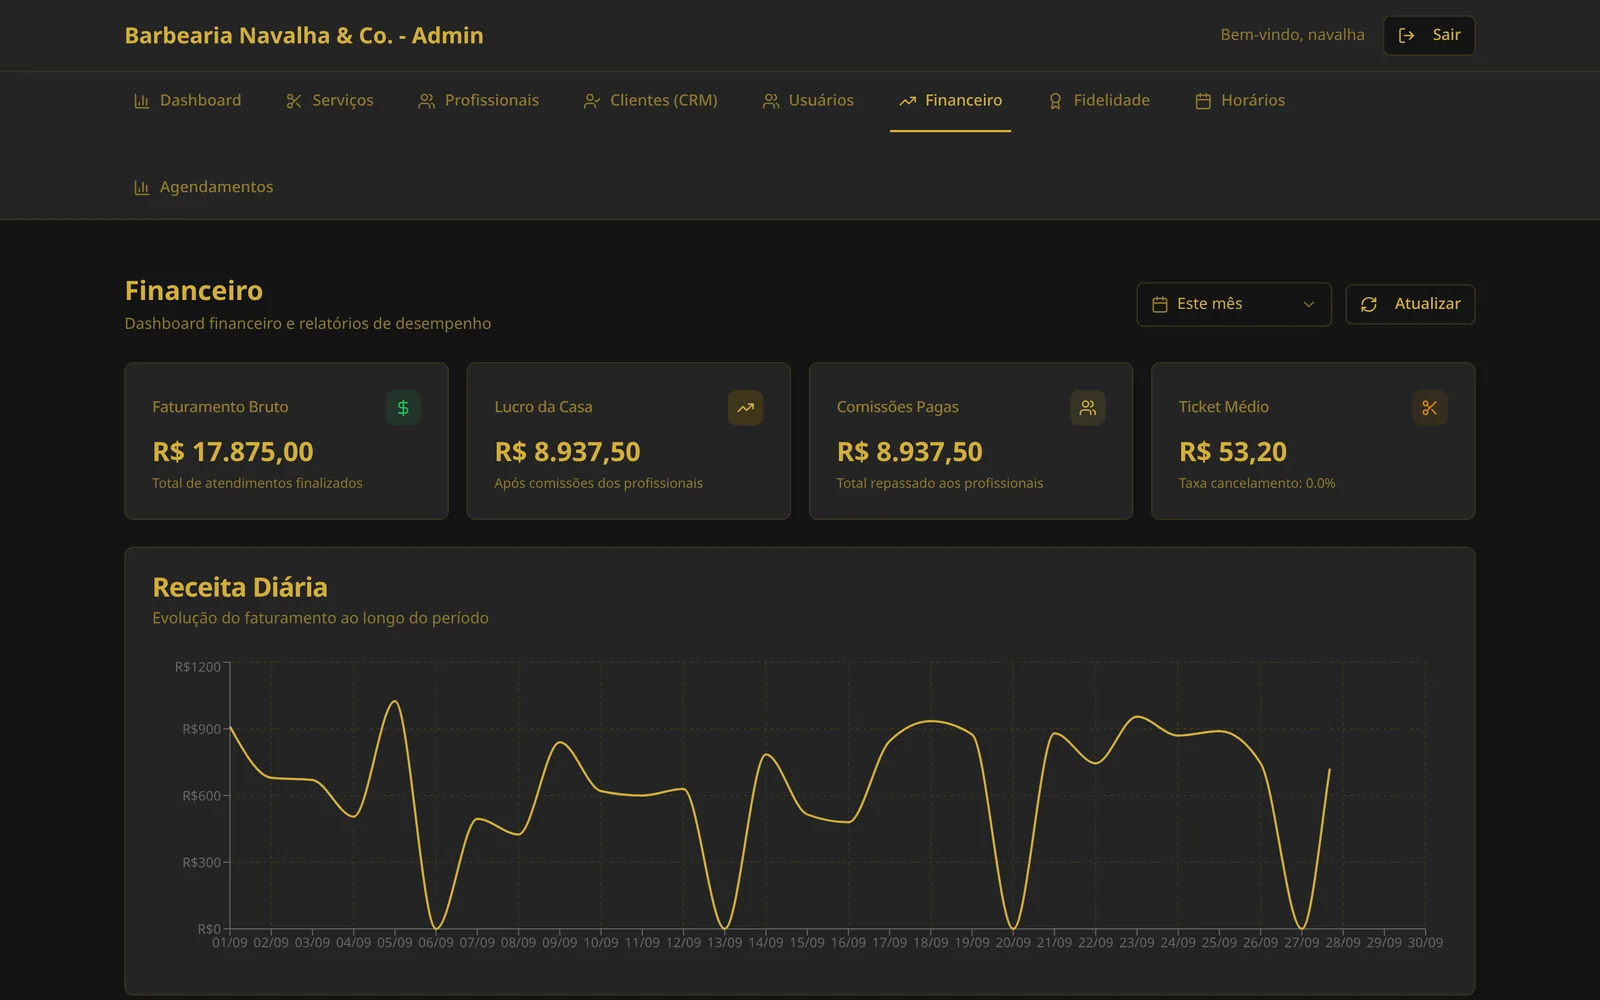Click the refresh arrows icon in Atualizar
Screen dimensions: 1600x1000
tap(1369, 304)
